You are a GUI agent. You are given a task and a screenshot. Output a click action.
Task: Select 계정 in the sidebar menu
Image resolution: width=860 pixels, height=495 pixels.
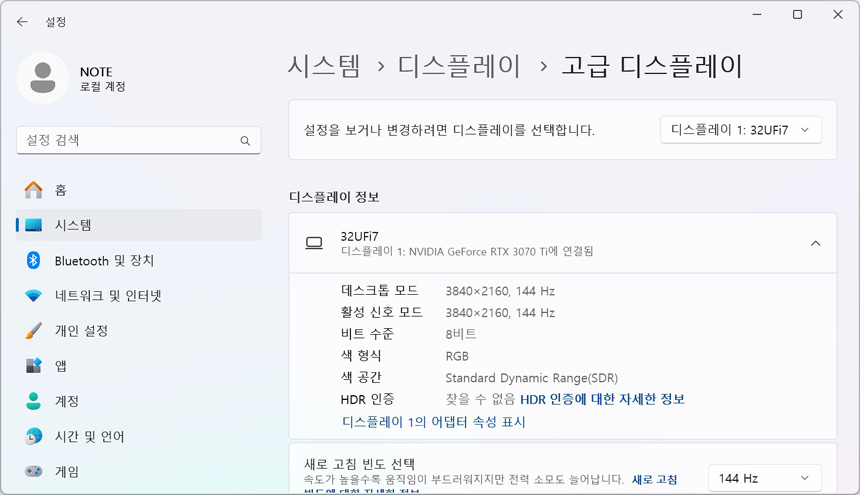67,401
